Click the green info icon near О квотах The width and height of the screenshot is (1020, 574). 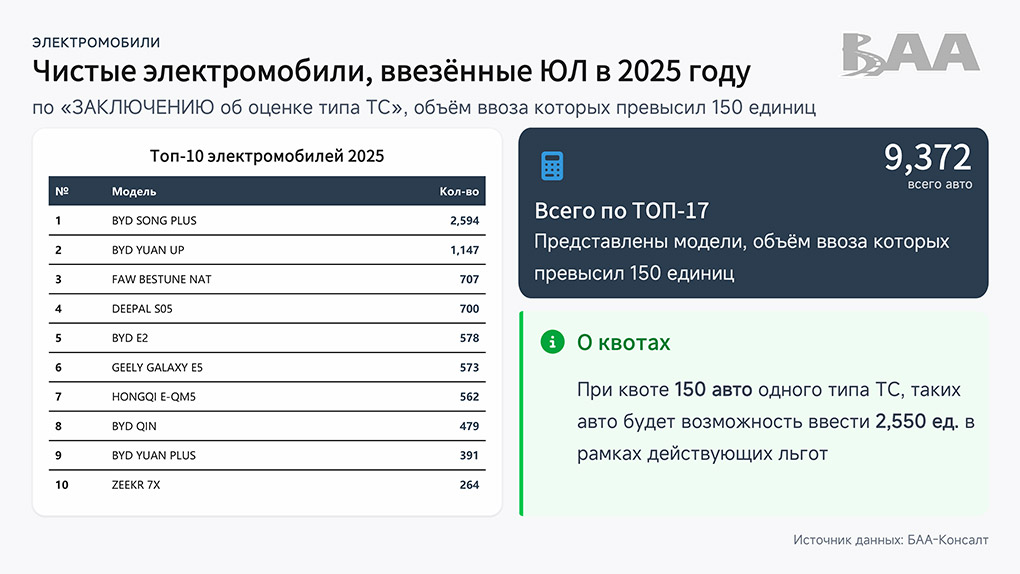coord(551,342)
